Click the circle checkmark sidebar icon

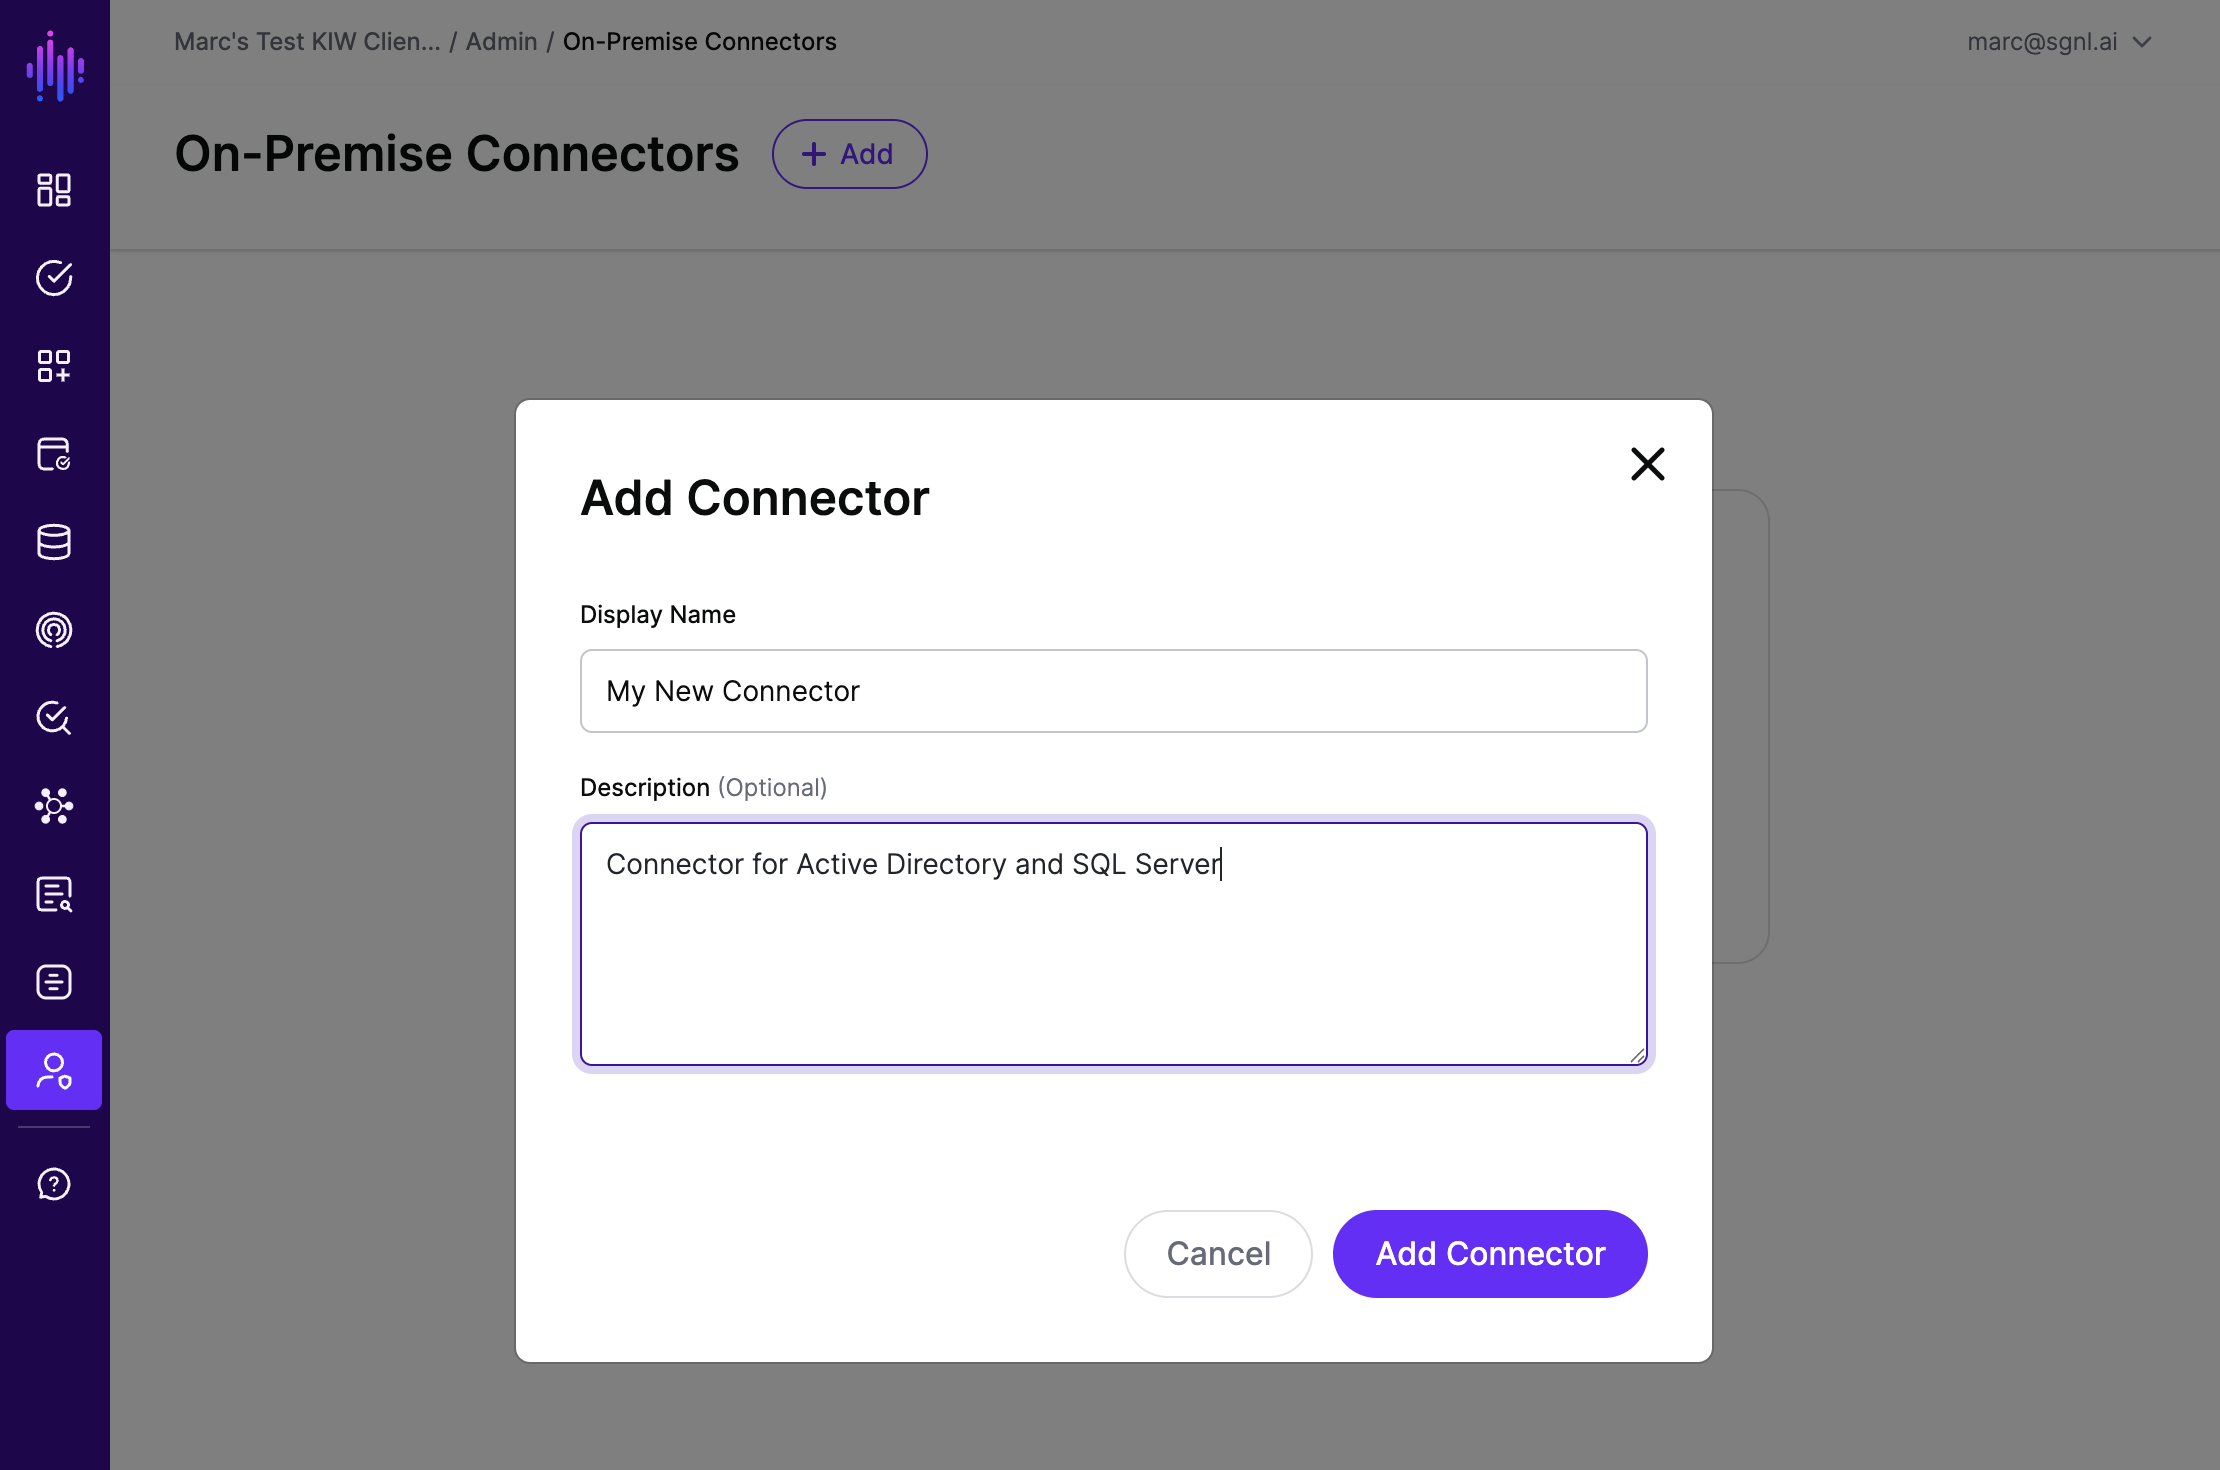tap(54, 278)
